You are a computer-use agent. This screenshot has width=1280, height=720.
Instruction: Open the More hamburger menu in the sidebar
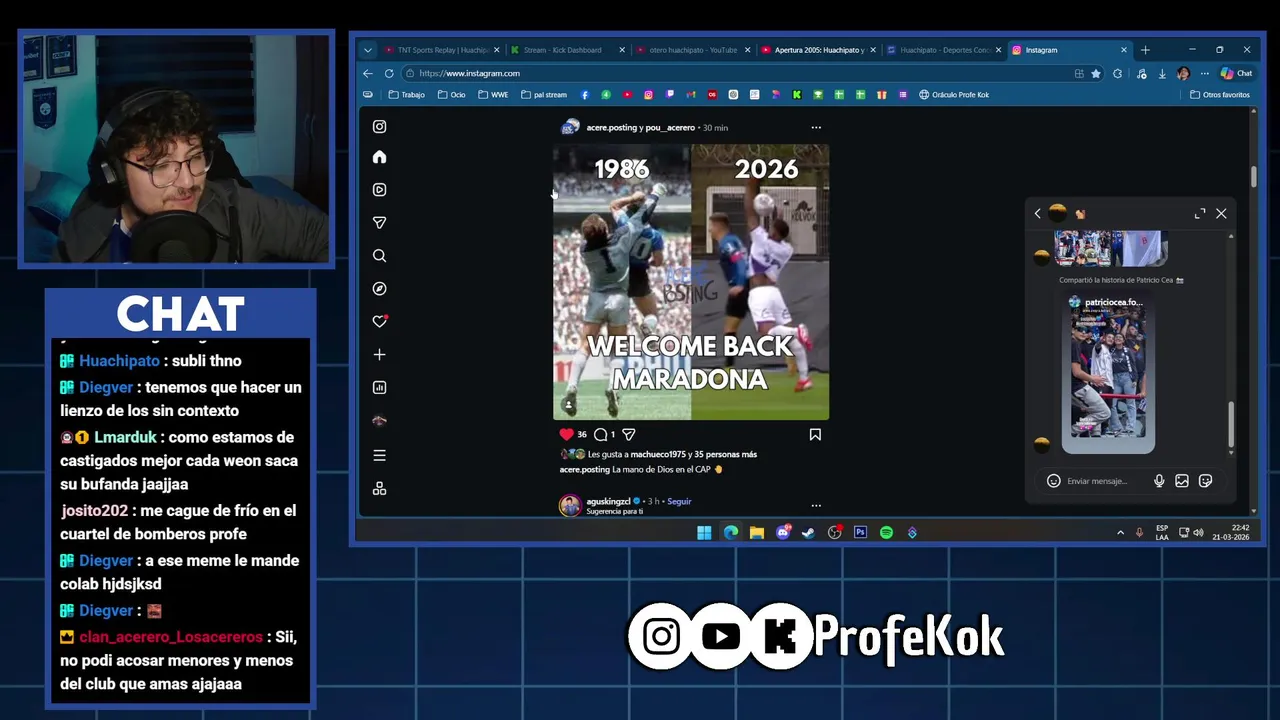(x=379, y=455)
